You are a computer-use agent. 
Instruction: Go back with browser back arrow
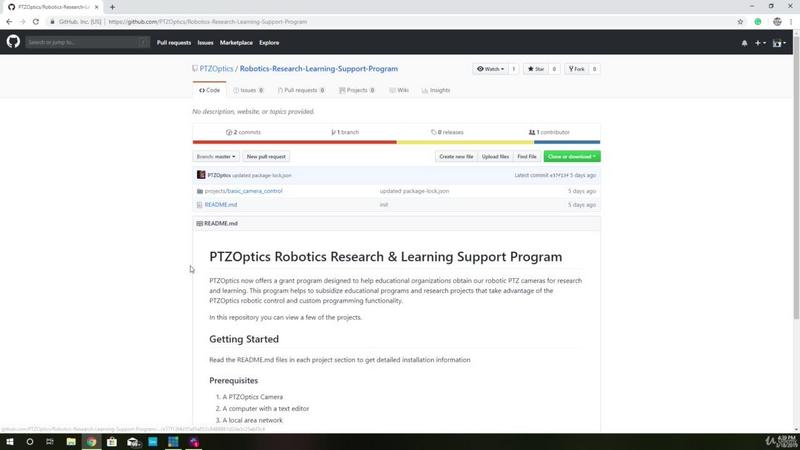9,21
